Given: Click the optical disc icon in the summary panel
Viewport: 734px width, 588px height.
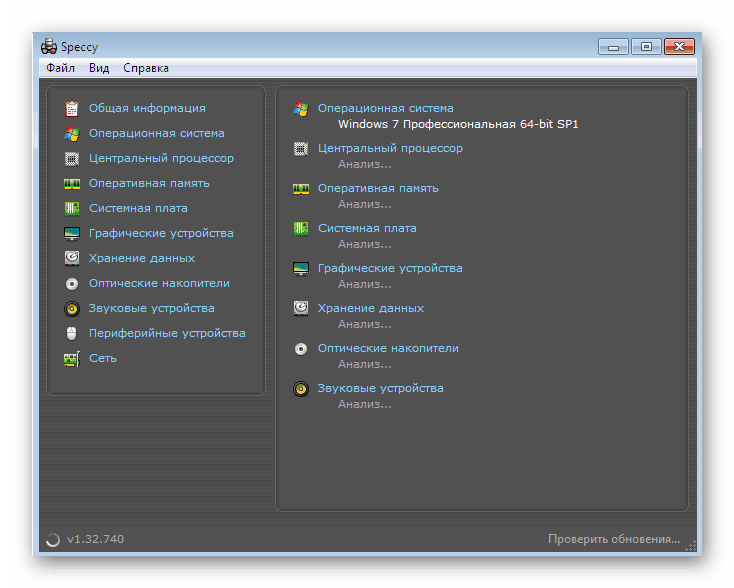Looking at the screenshot, I should 301,349.
